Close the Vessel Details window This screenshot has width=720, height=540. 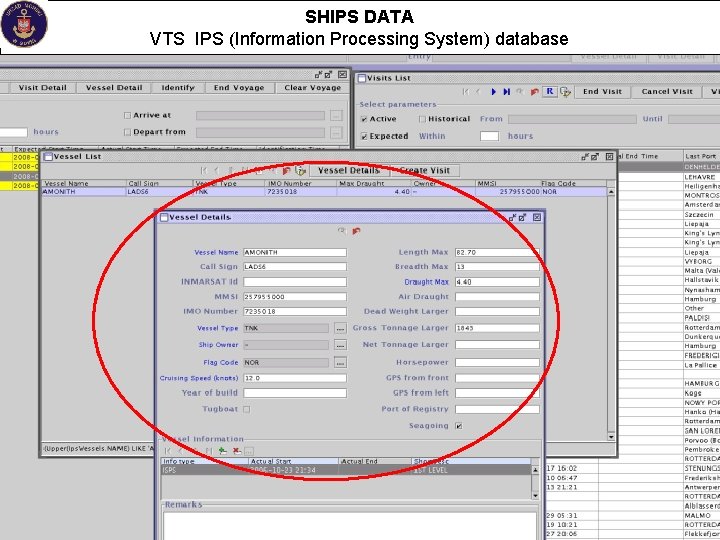[x=537, y=217]
